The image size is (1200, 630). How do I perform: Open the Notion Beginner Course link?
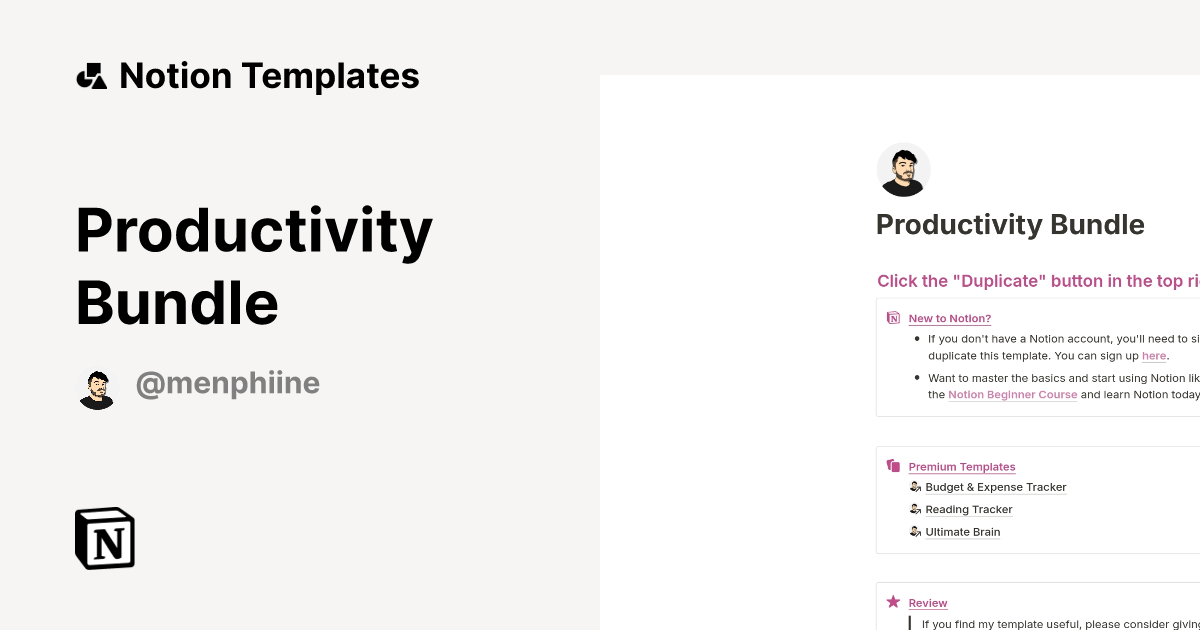click(x=1013, y=395)
